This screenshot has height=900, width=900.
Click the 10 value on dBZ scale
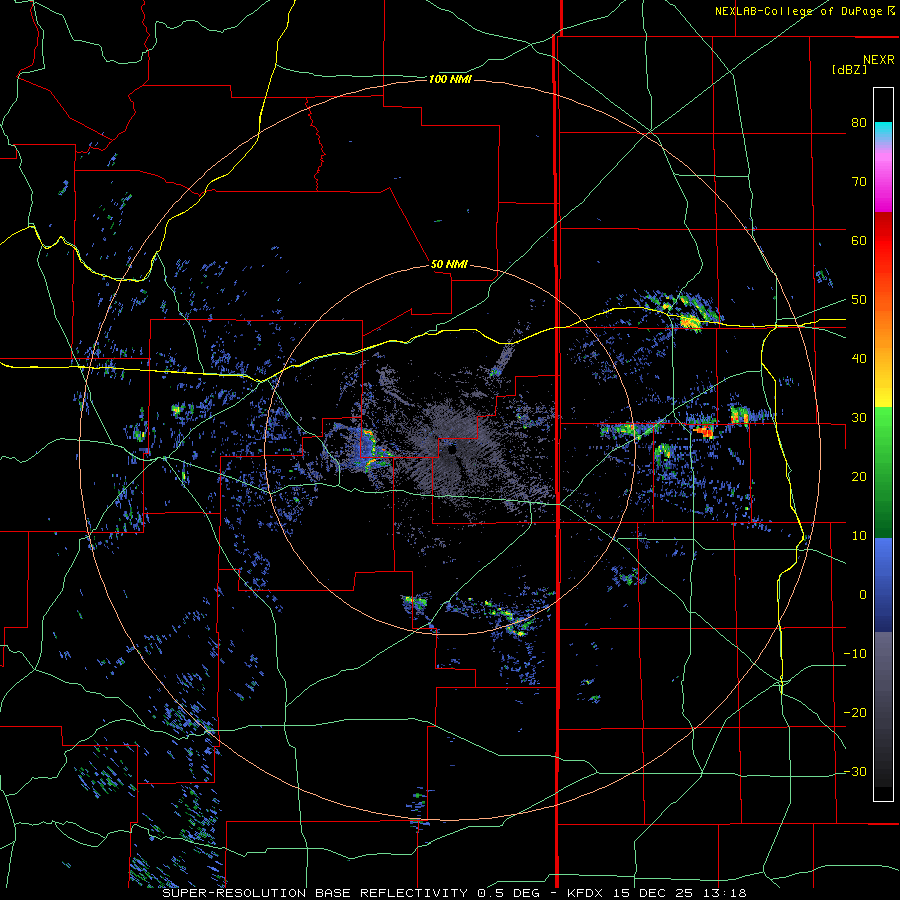pyautogui.click(x=859, y=536)
